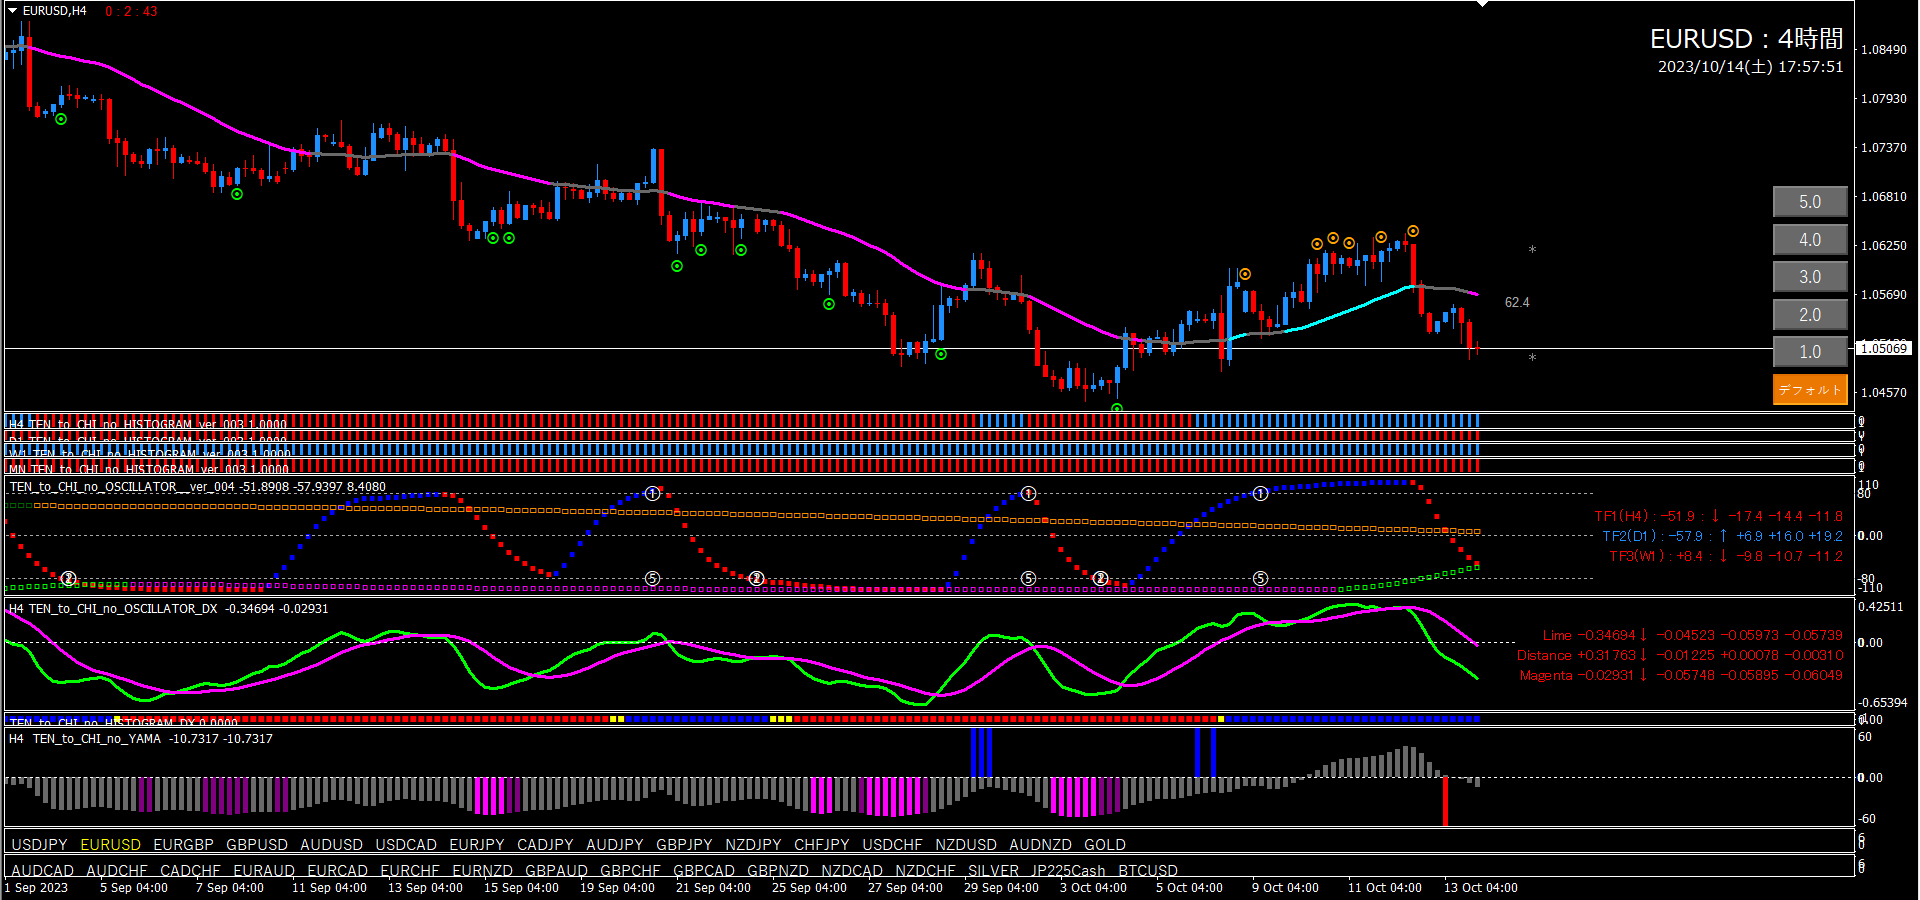Screen dimensions: 1920x900
Task: Switch chart to NZDUSD
Action: (x=966, y=845)
